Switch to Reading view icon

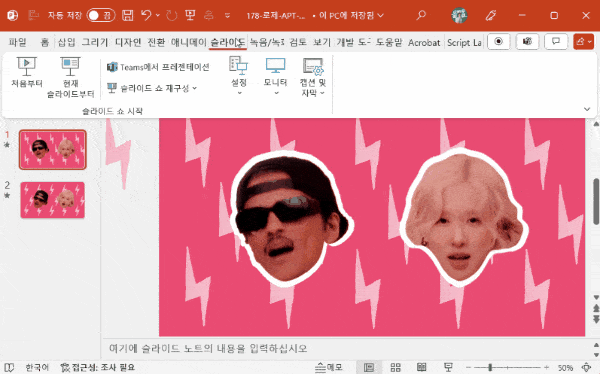pyautogui.click(x=422, y=367)
